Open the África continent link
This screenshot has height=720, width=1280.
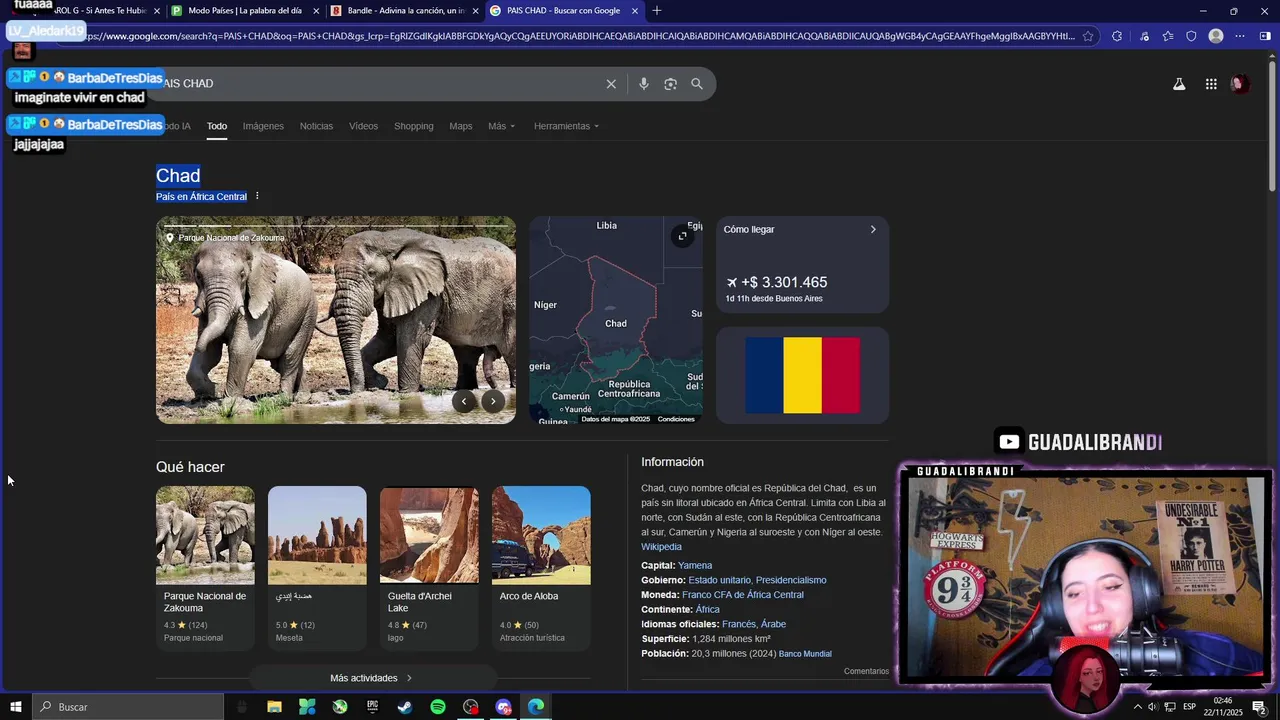click(x=708, y=610)
